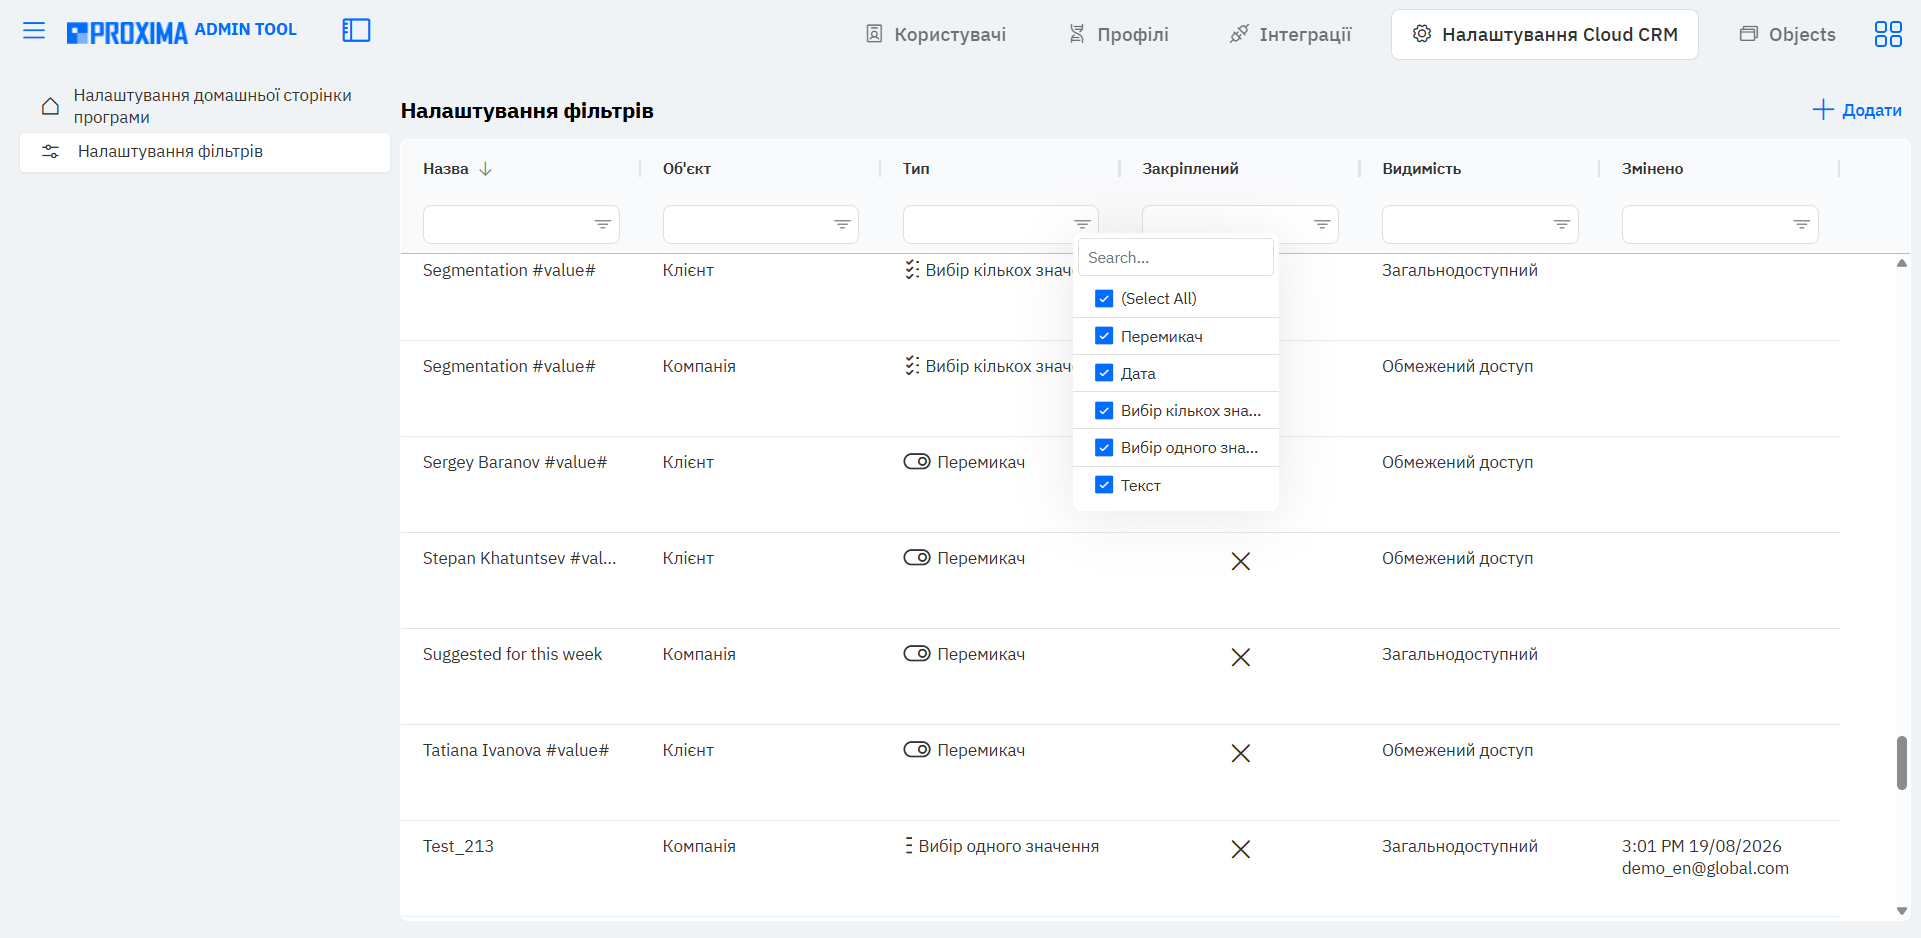The width and height of the screenshot is (1921, 938).
Task: Click the home icon in sidebar
Action: pos(50,106)
